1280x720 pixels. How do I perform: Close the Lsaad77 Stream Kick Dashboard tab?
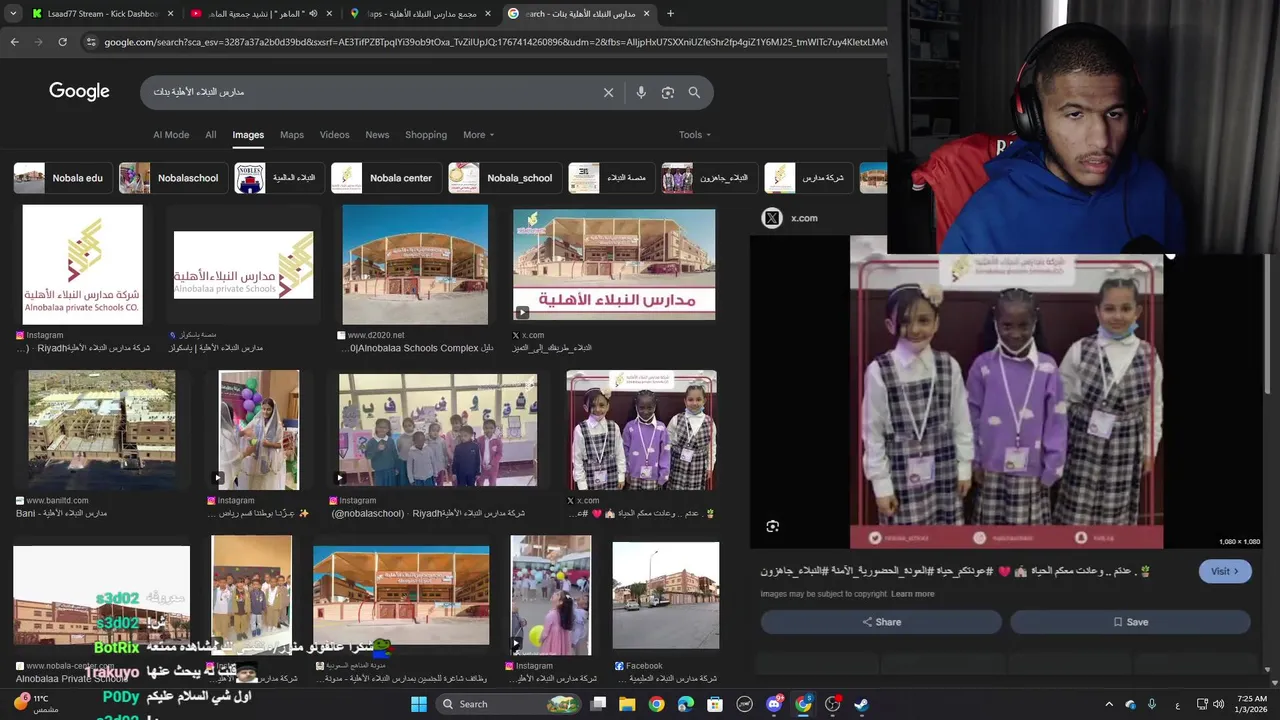(x=170, y=13)
